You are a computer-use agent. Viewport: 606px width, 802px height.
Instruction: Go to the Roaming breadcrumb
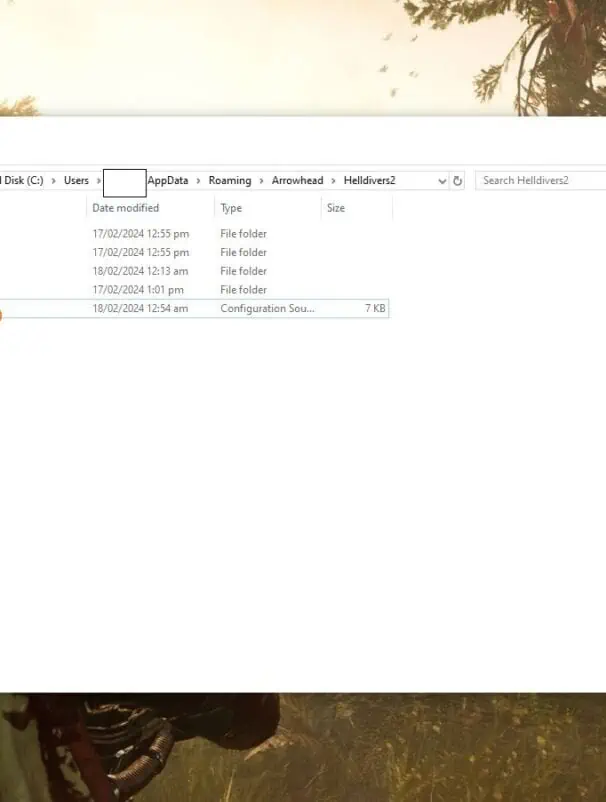click(230, 181)
